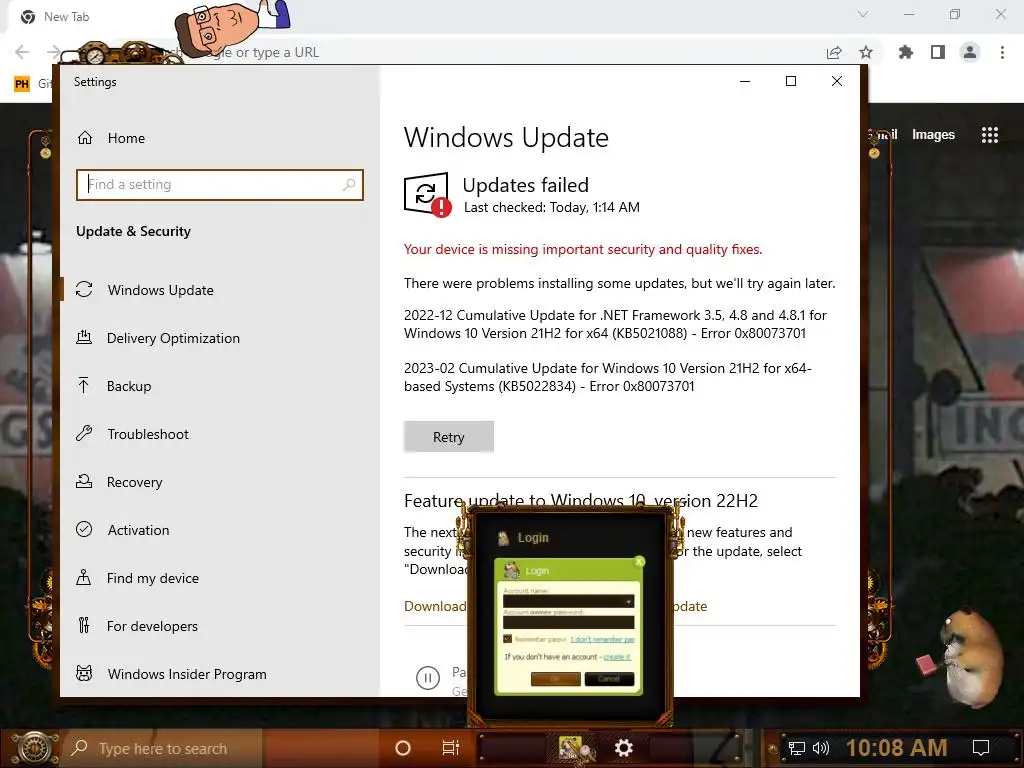Screen dimensions: 1024x768
Task: Click the KB5021088 .NET Framework update error text
Action: point(615,324)
